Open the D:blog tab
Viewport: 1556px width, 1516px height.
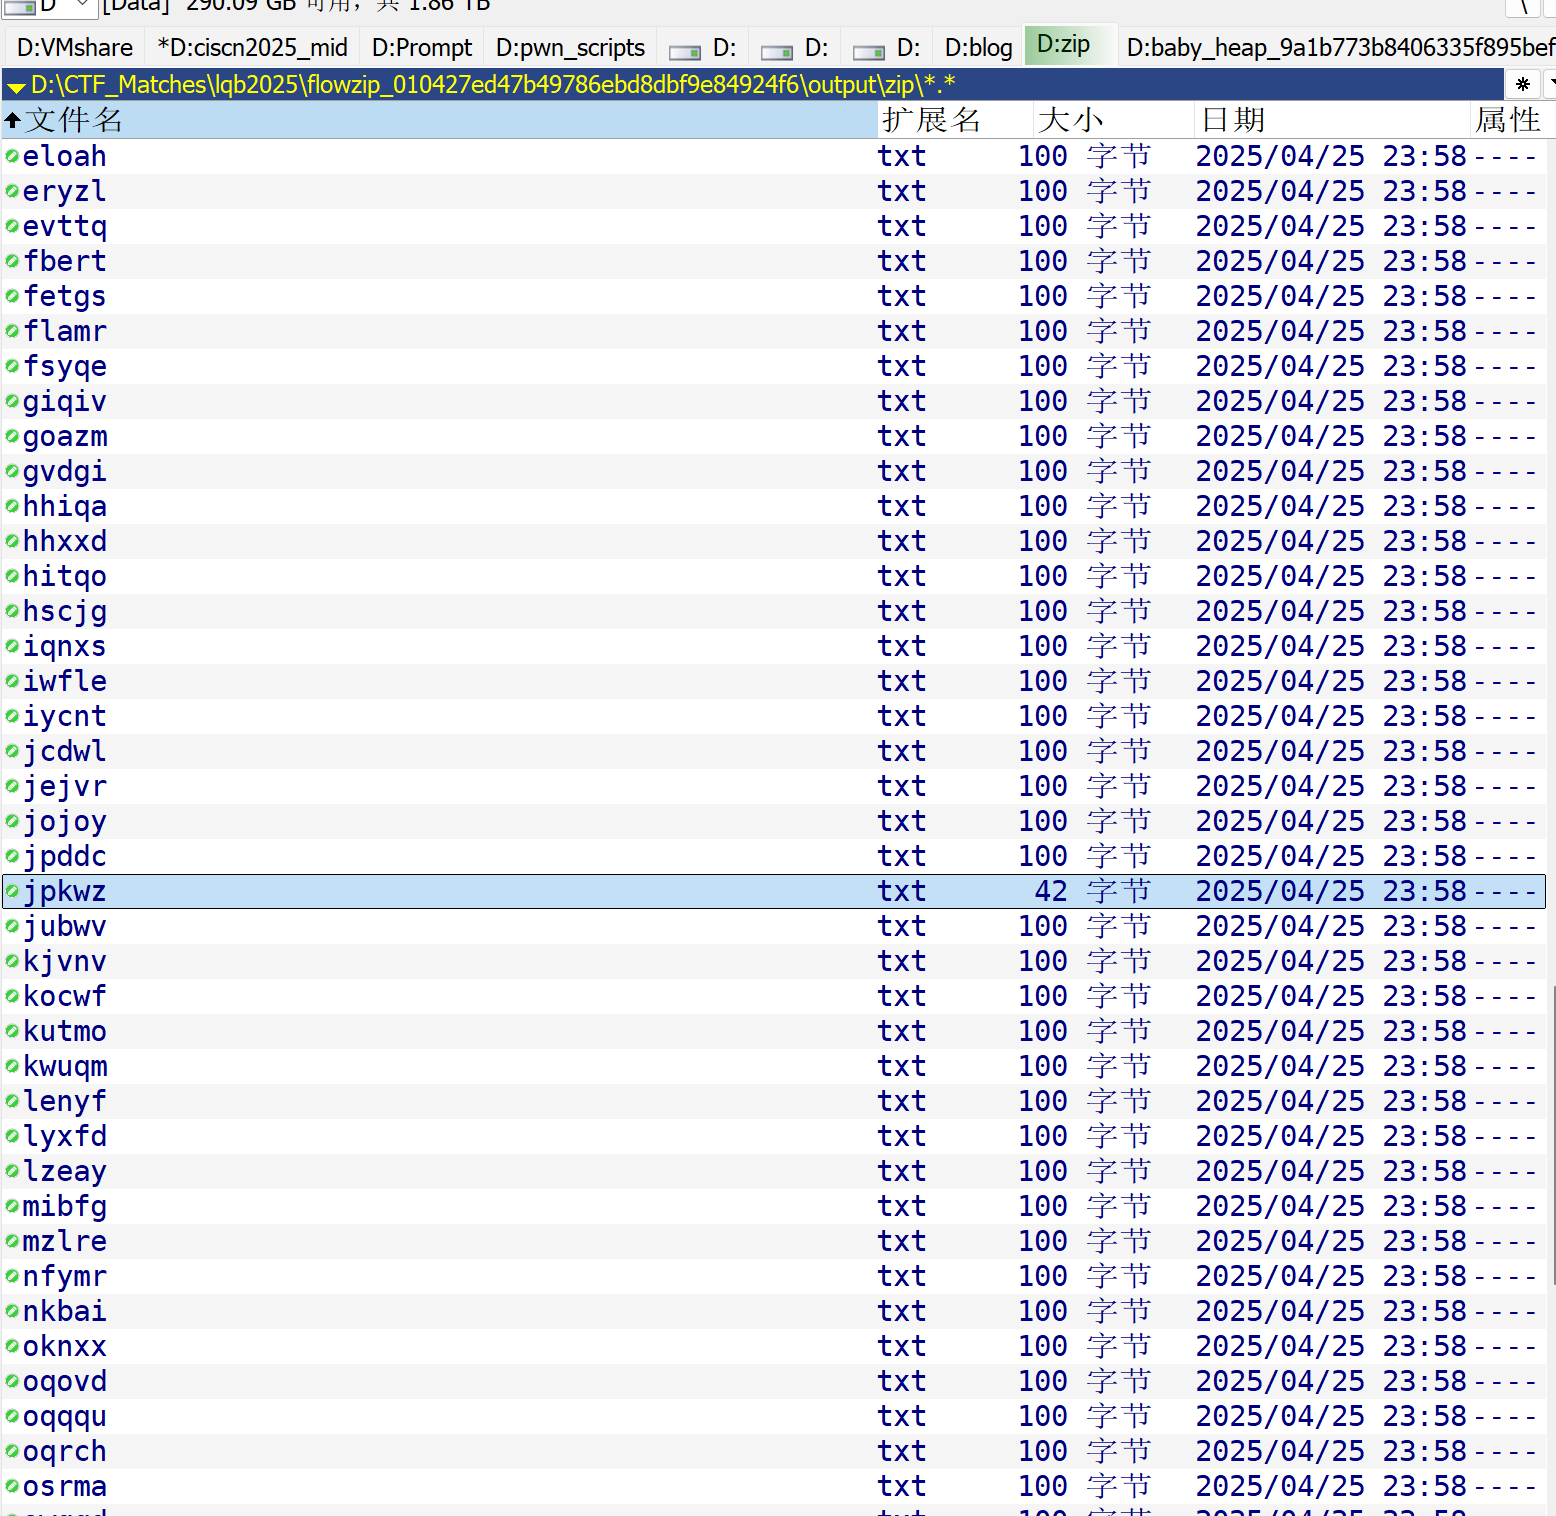pyautogui.click(x=978, y=47)
